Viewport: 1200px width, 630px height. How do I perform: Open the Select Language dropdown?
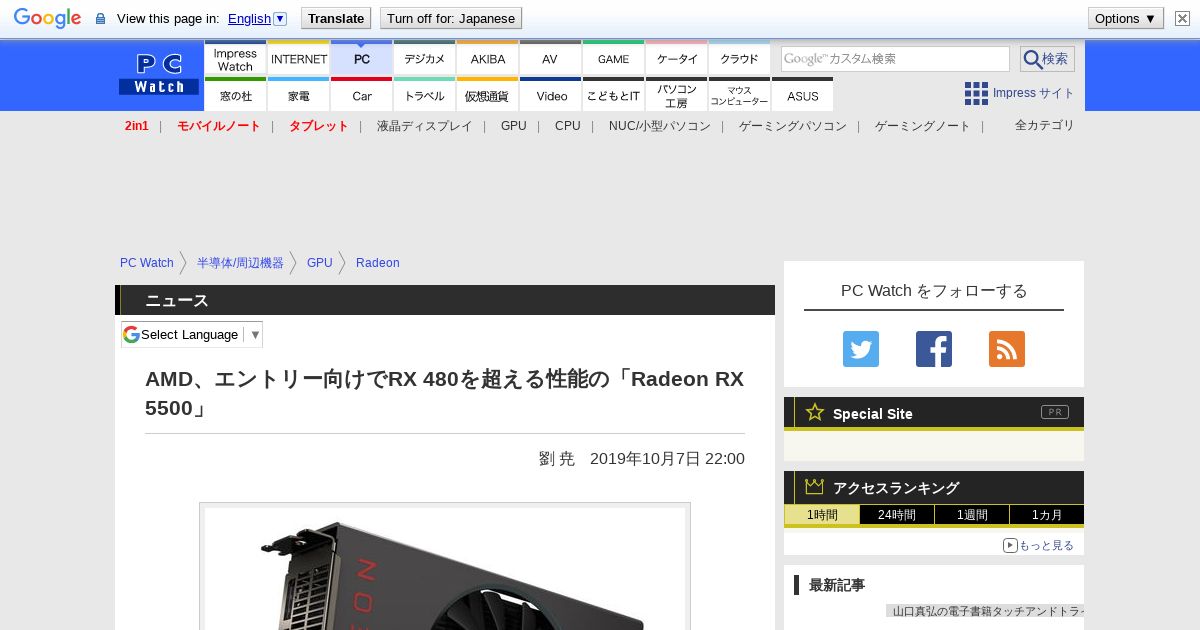[x=192, y=334]
